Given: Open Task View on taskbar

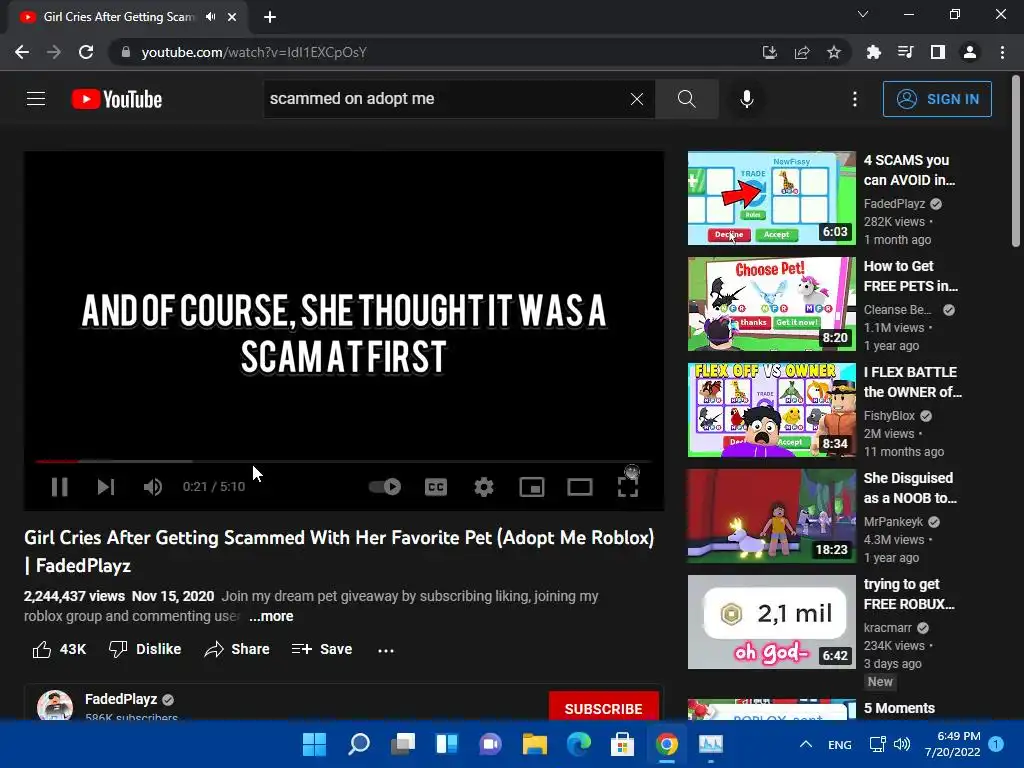Looking at the screenshot, I should [x=403, y=744].
